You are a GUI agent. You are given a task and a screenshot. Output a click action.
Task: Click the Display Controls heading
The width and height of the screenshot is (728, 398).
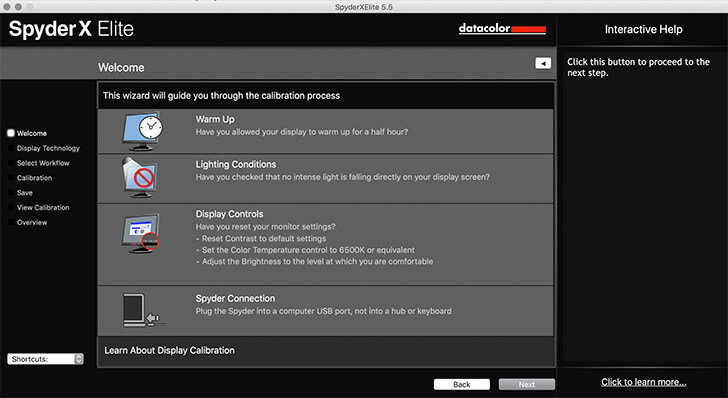pyautogui.click(x=229, y=214)
